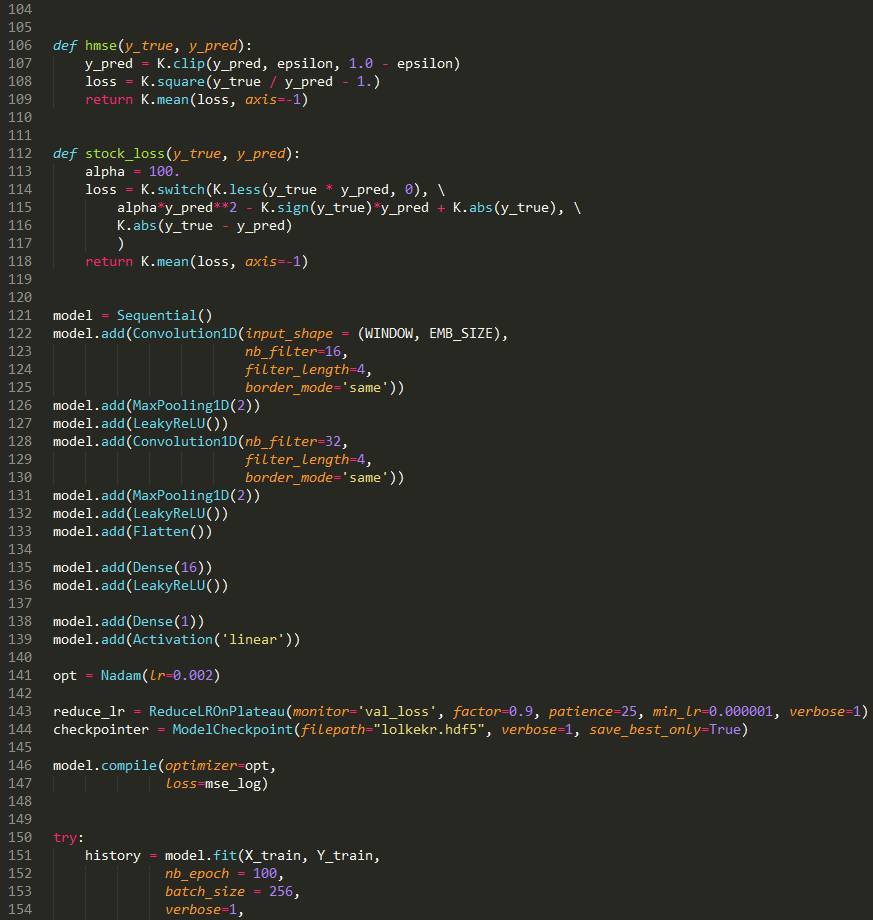The image size is (873, 920).
Task: Click the 'K.clip' call
Action: [181, 63]
